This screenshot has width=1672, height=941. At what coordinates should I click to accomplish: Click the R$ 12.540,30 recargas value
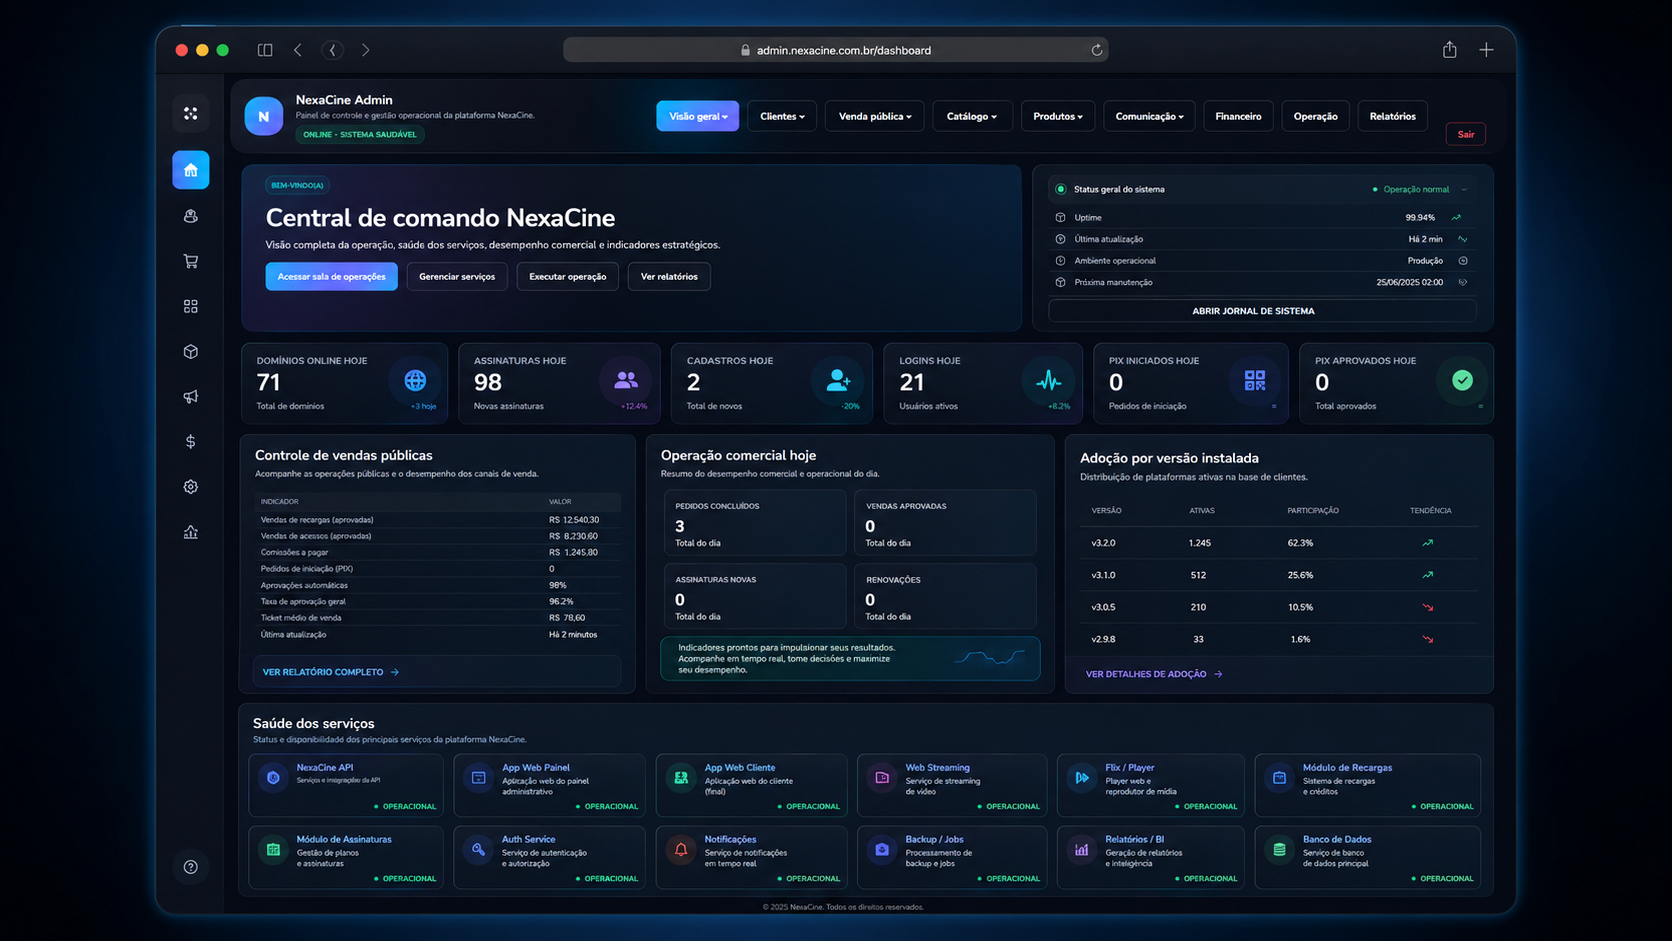(574, 520)
